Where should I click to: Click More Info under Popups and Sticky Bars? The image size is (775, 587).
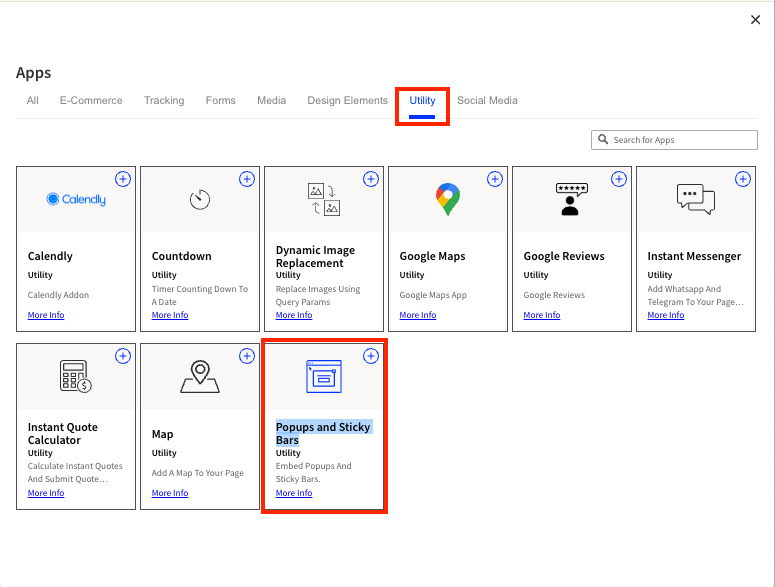[294, 493]
